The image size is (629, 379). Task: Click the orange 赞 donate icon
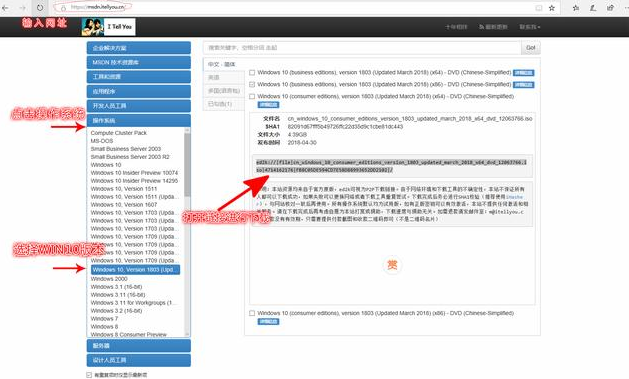[x=392, y=265]
